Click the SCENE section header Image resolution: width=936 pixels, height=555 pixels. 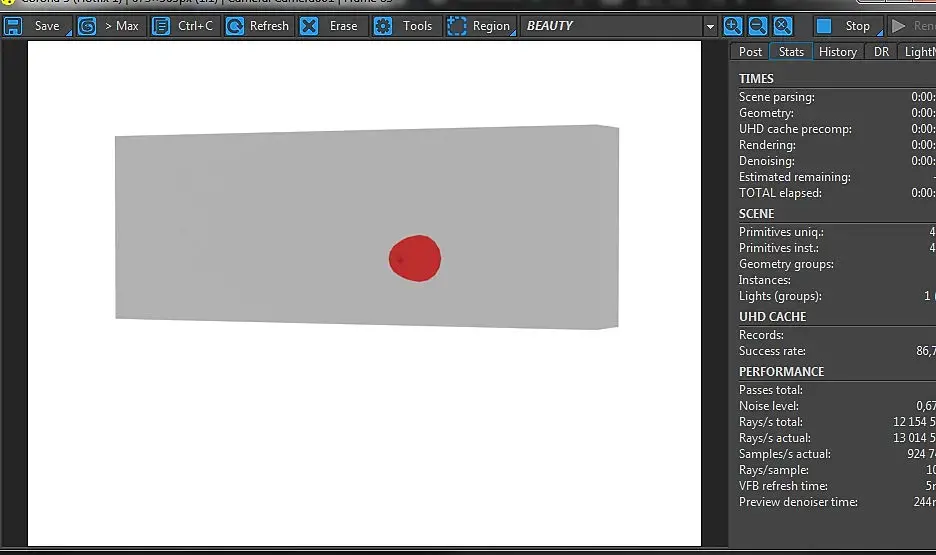[756, 214]
